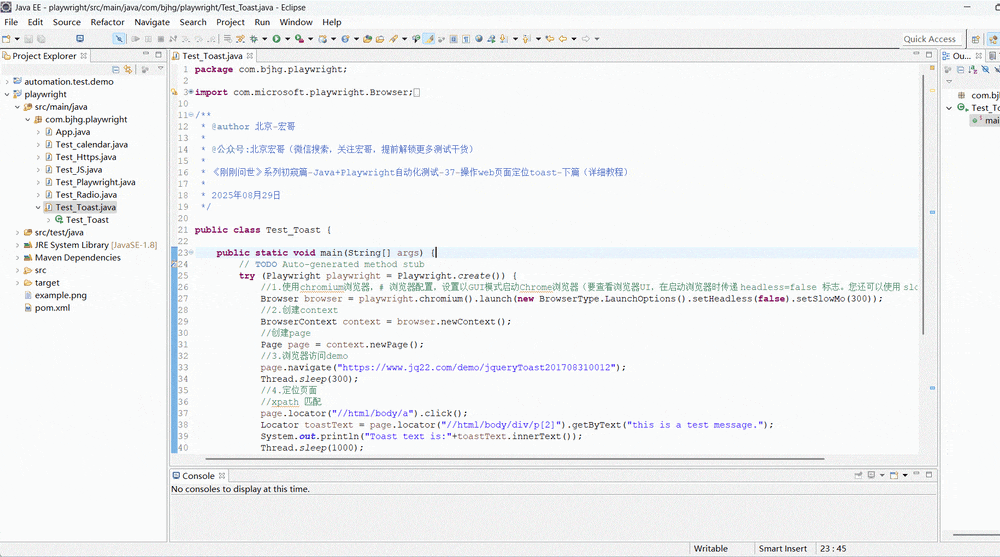1000x557 pixels.
Task: Minimize the Console view button
Action: [916, 474]
